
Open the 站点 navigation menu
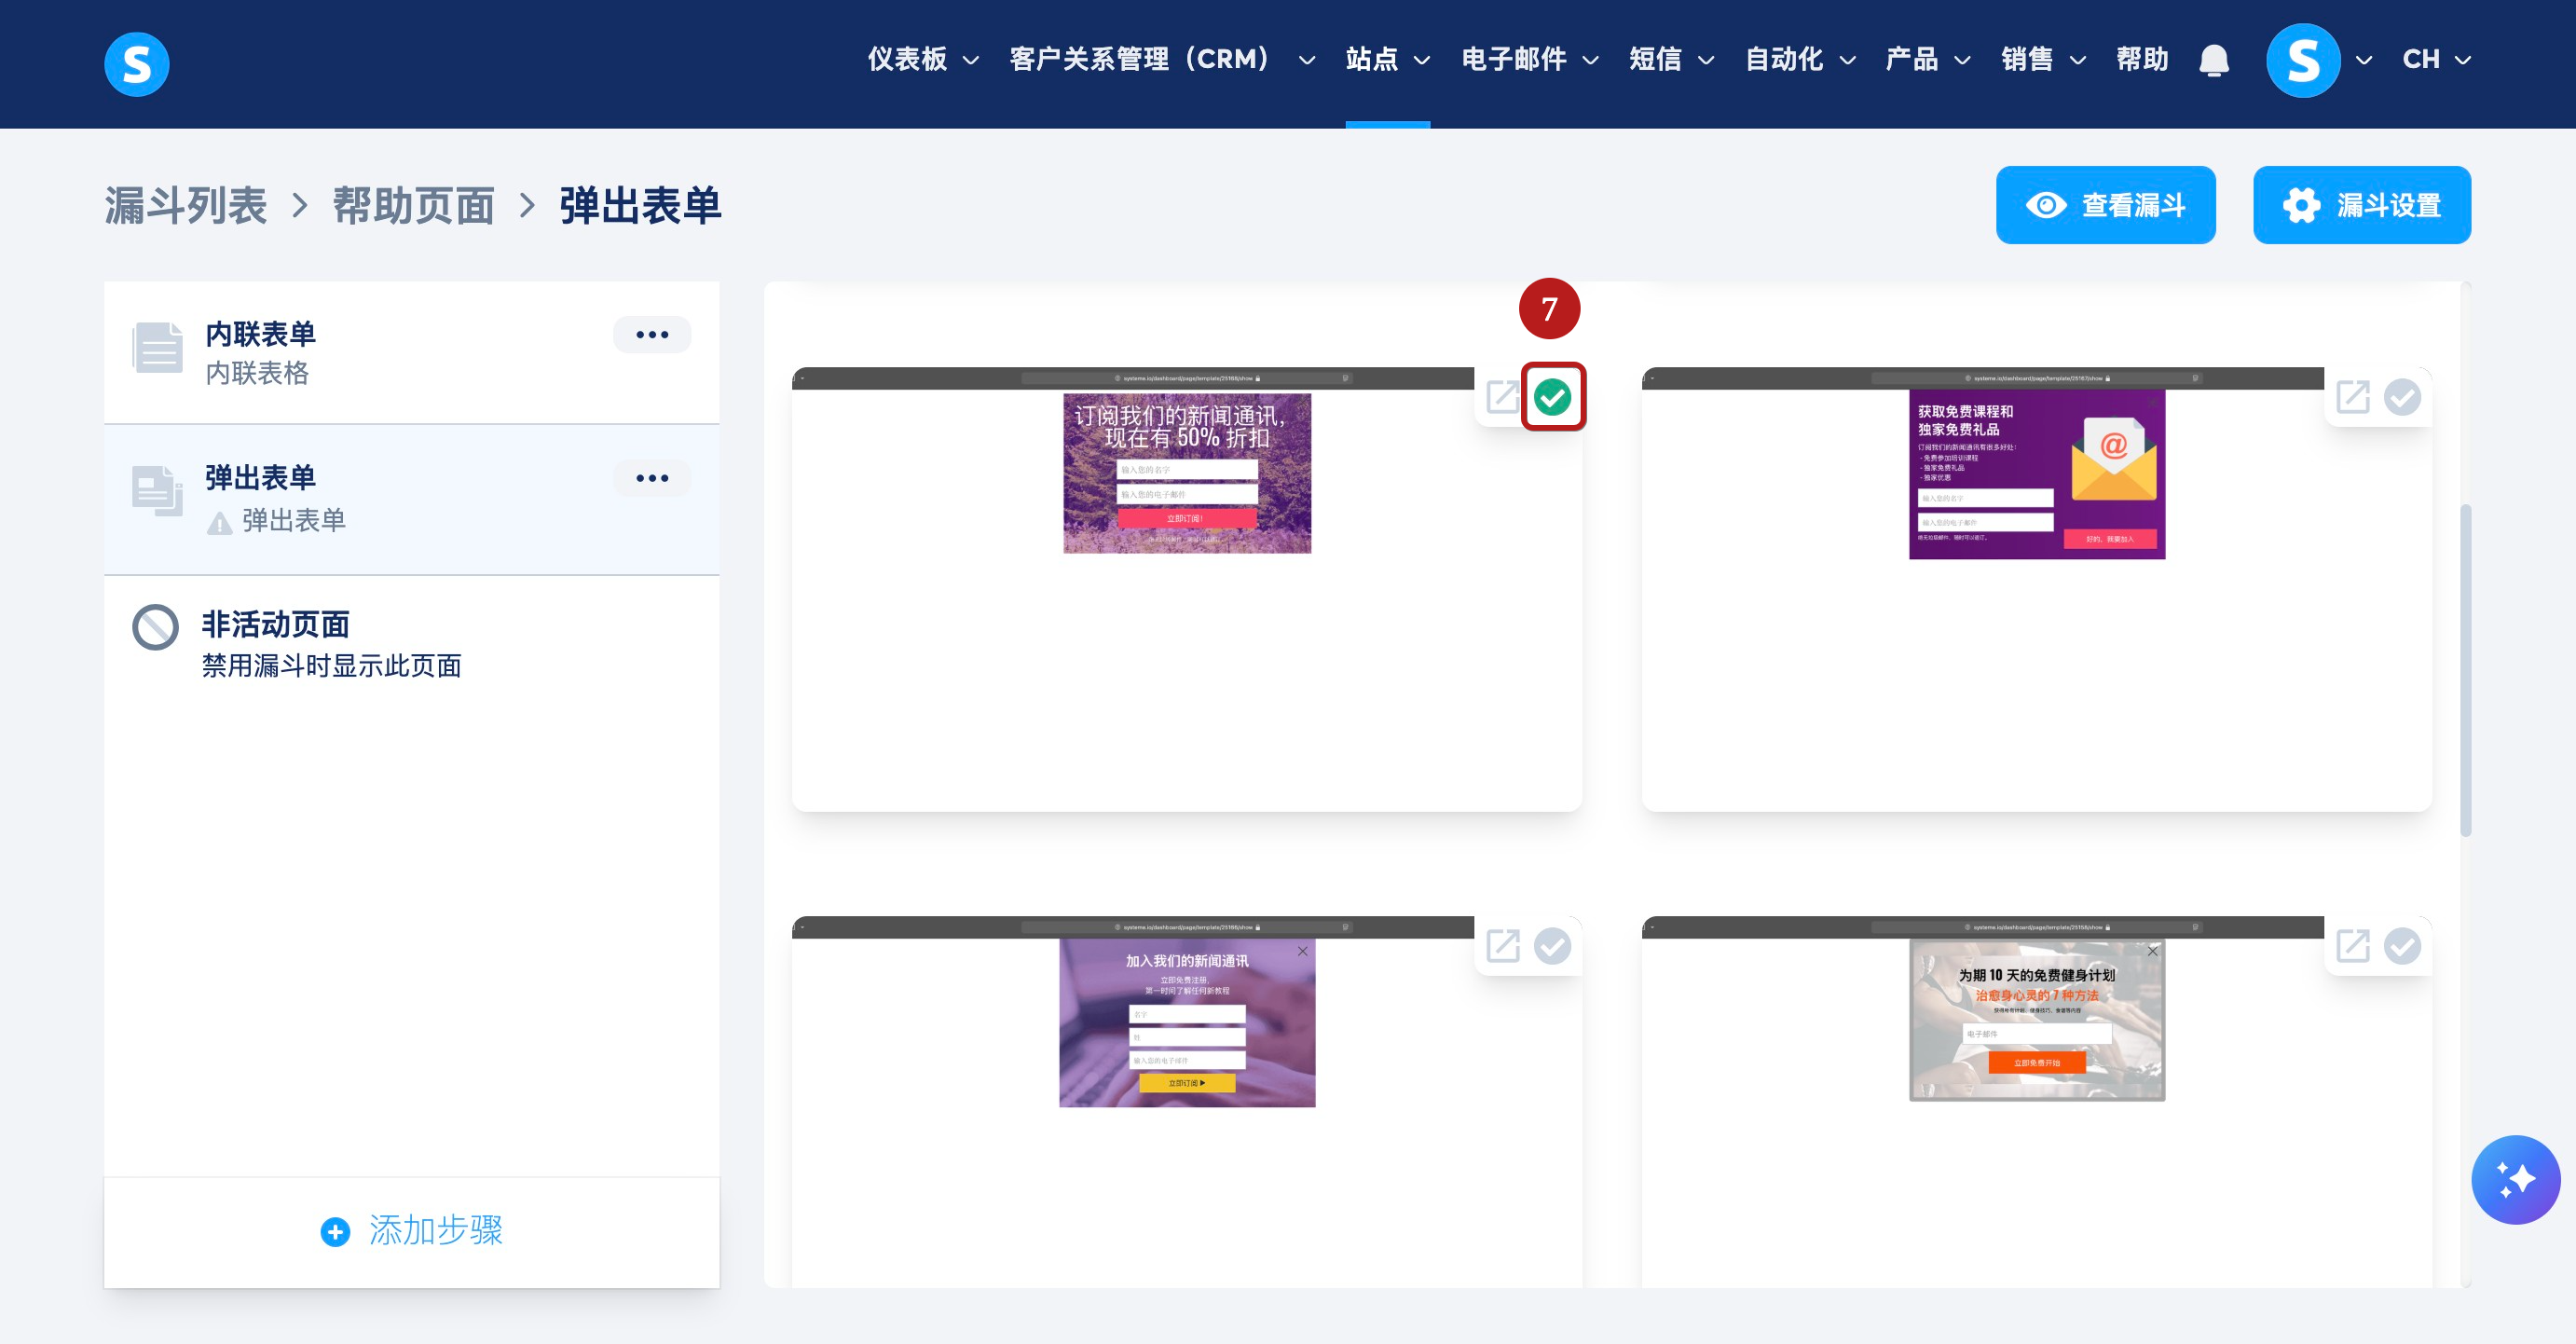pyautogui.click(x=1386, y=60)
